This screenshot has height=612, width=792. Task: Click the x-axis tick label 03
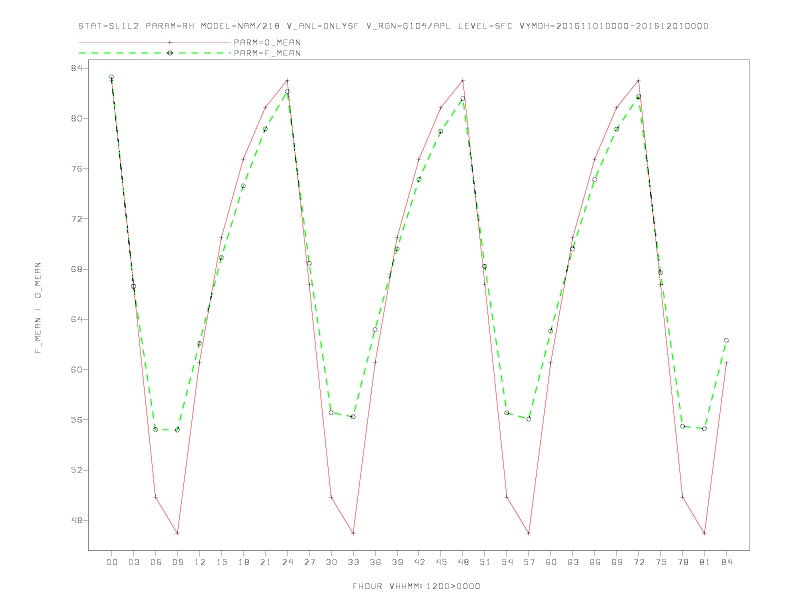[x=133, y=562]
